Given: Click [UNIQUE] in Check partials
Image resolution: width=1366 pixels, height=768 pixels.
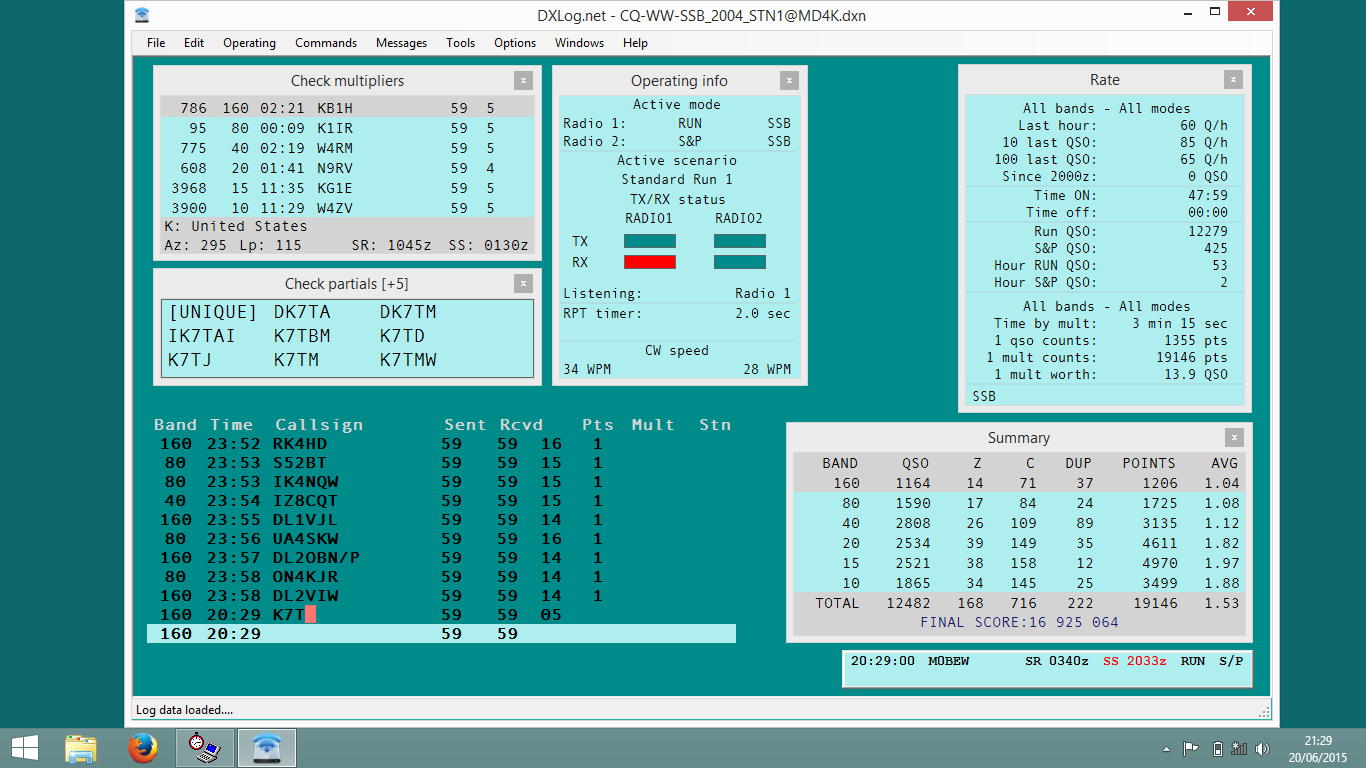Looking at the screenshot, I should pyautogui.click(x=213, y=312).
